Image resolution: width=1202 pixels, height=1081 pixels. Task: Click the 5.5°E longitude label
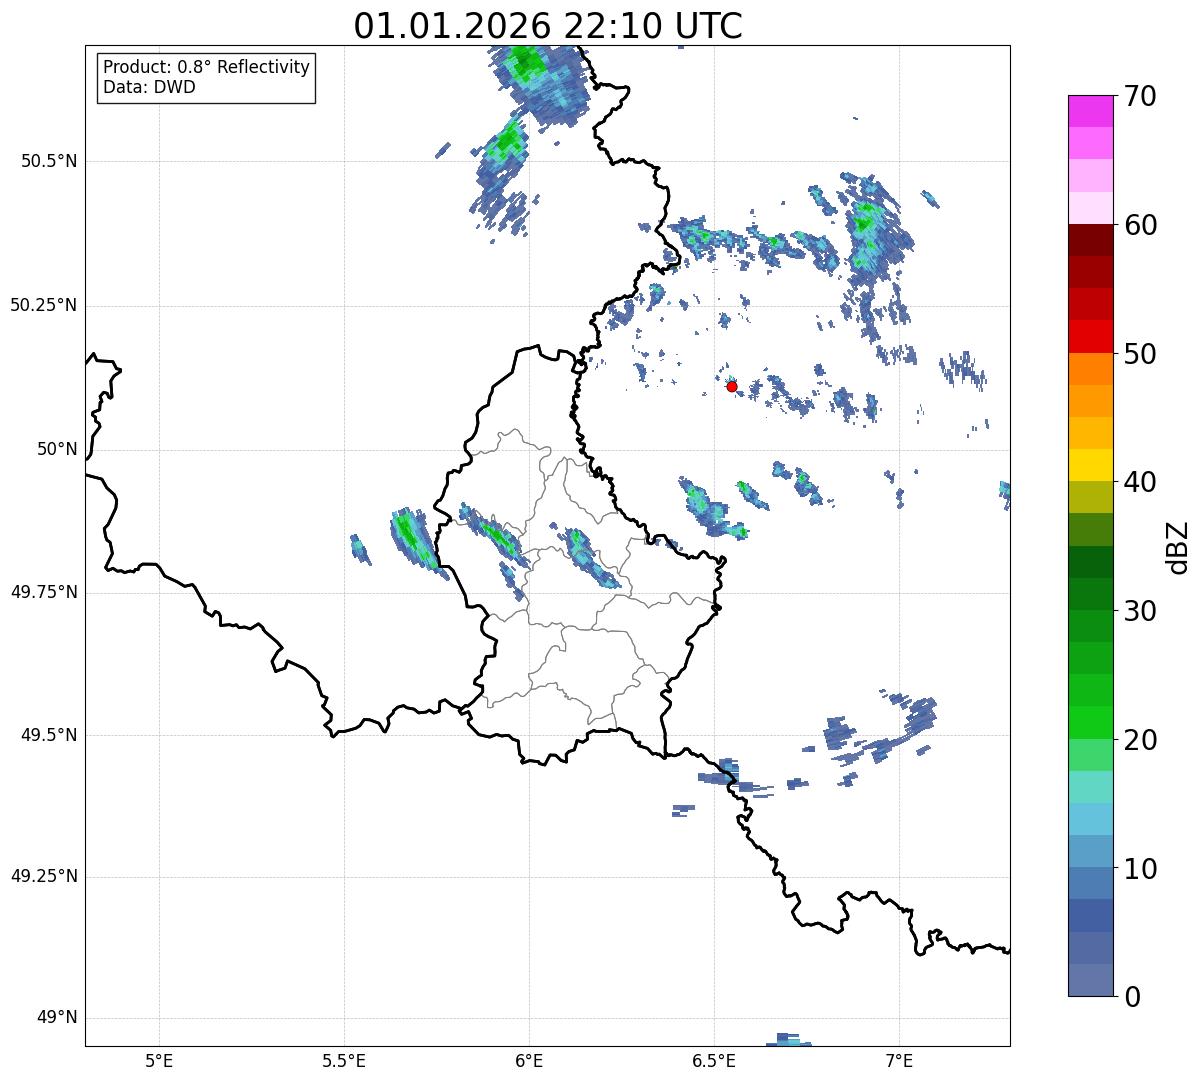(344, 1060)
